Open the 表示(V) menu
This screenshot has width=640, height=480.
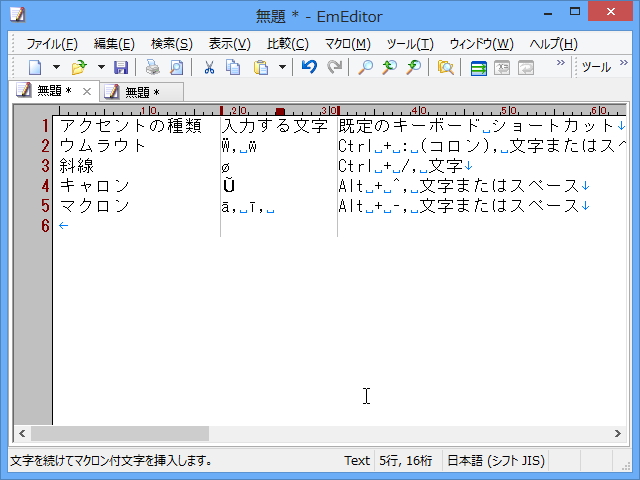click(229, 44)
